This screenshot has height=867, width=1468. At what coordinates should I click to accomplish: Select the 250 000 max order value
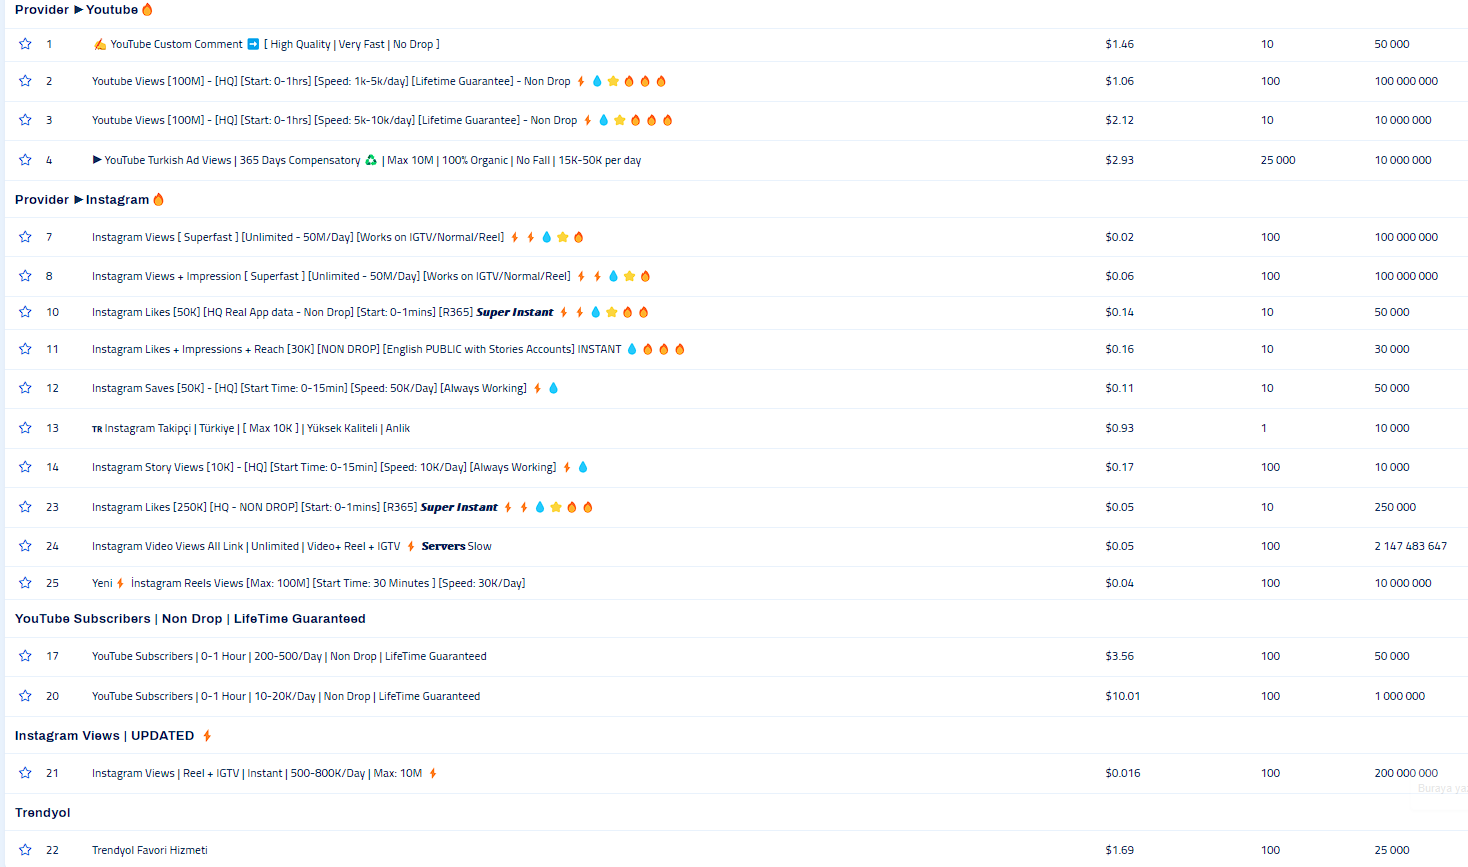point(1395,507)
